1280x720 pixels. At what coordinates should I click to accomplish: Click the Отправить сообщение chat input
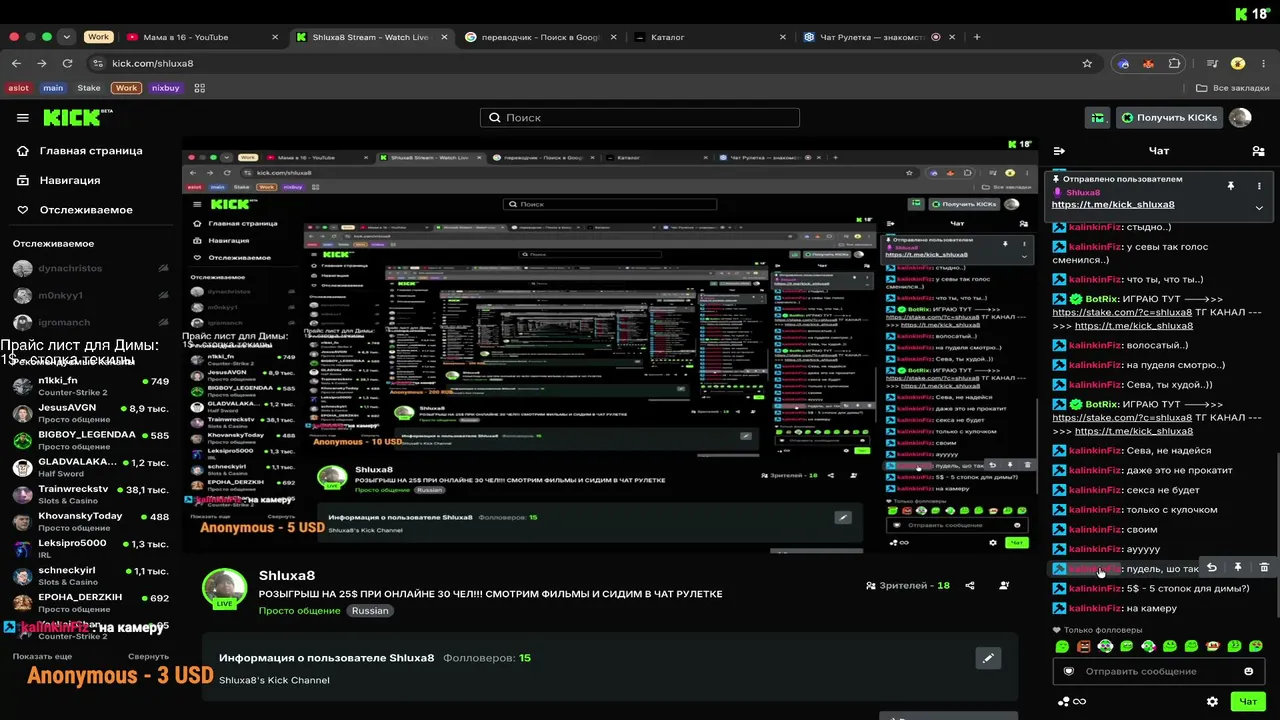[1158, 671]
